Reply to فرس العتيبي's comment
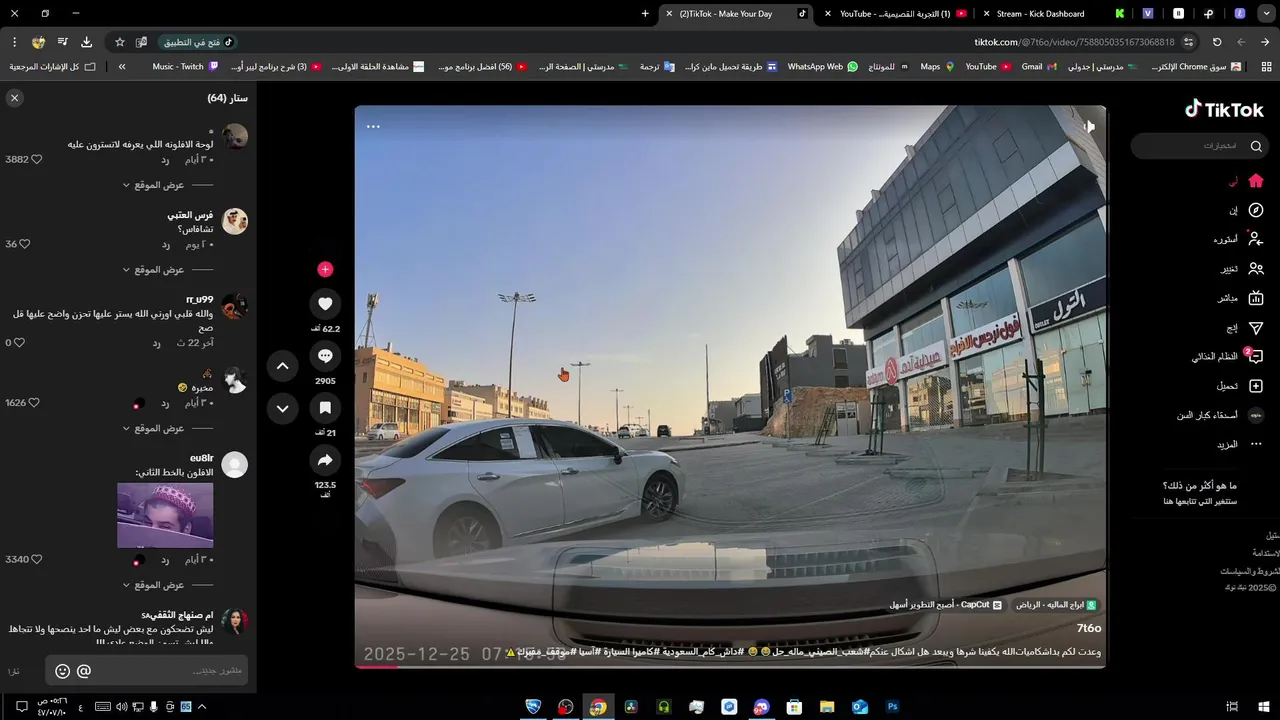The image size is (1280, 720). [166, 244]
